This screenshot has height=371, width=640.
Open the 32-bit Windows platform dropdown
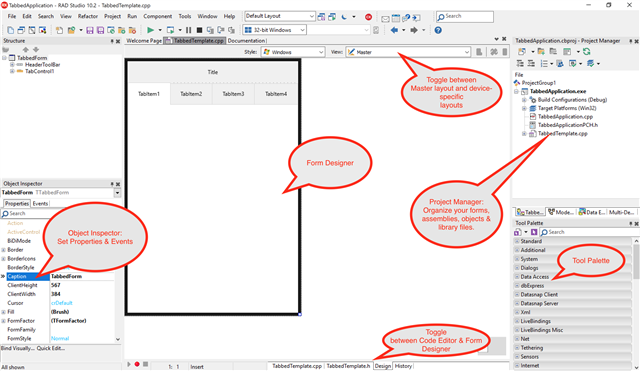(x=274, y=30)
